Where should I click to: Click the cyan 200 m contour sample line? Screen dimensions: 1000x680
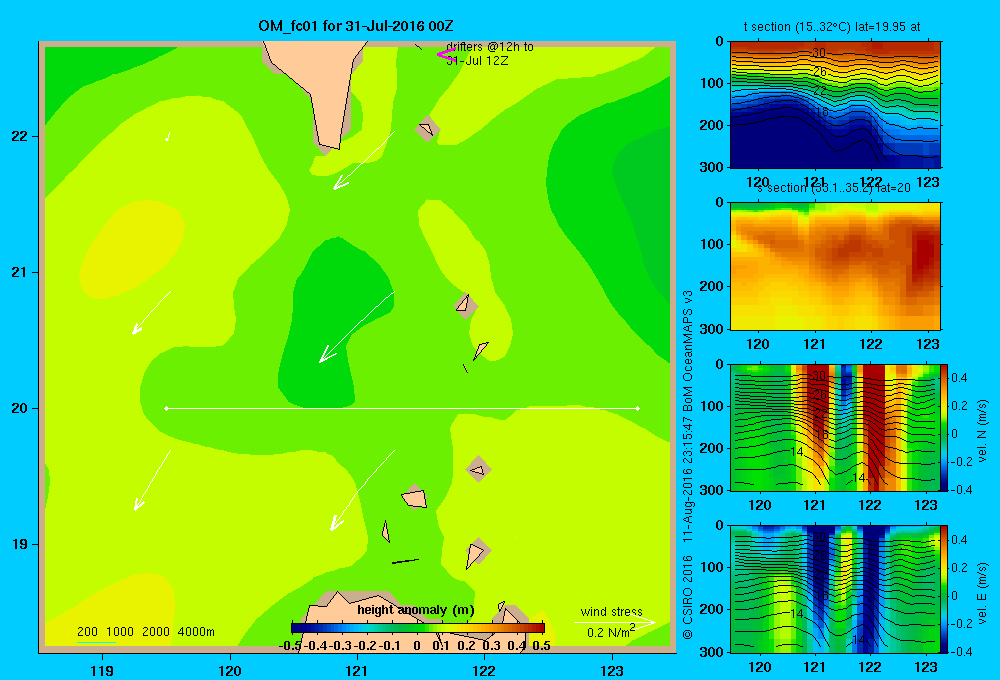tap(96, 641)
